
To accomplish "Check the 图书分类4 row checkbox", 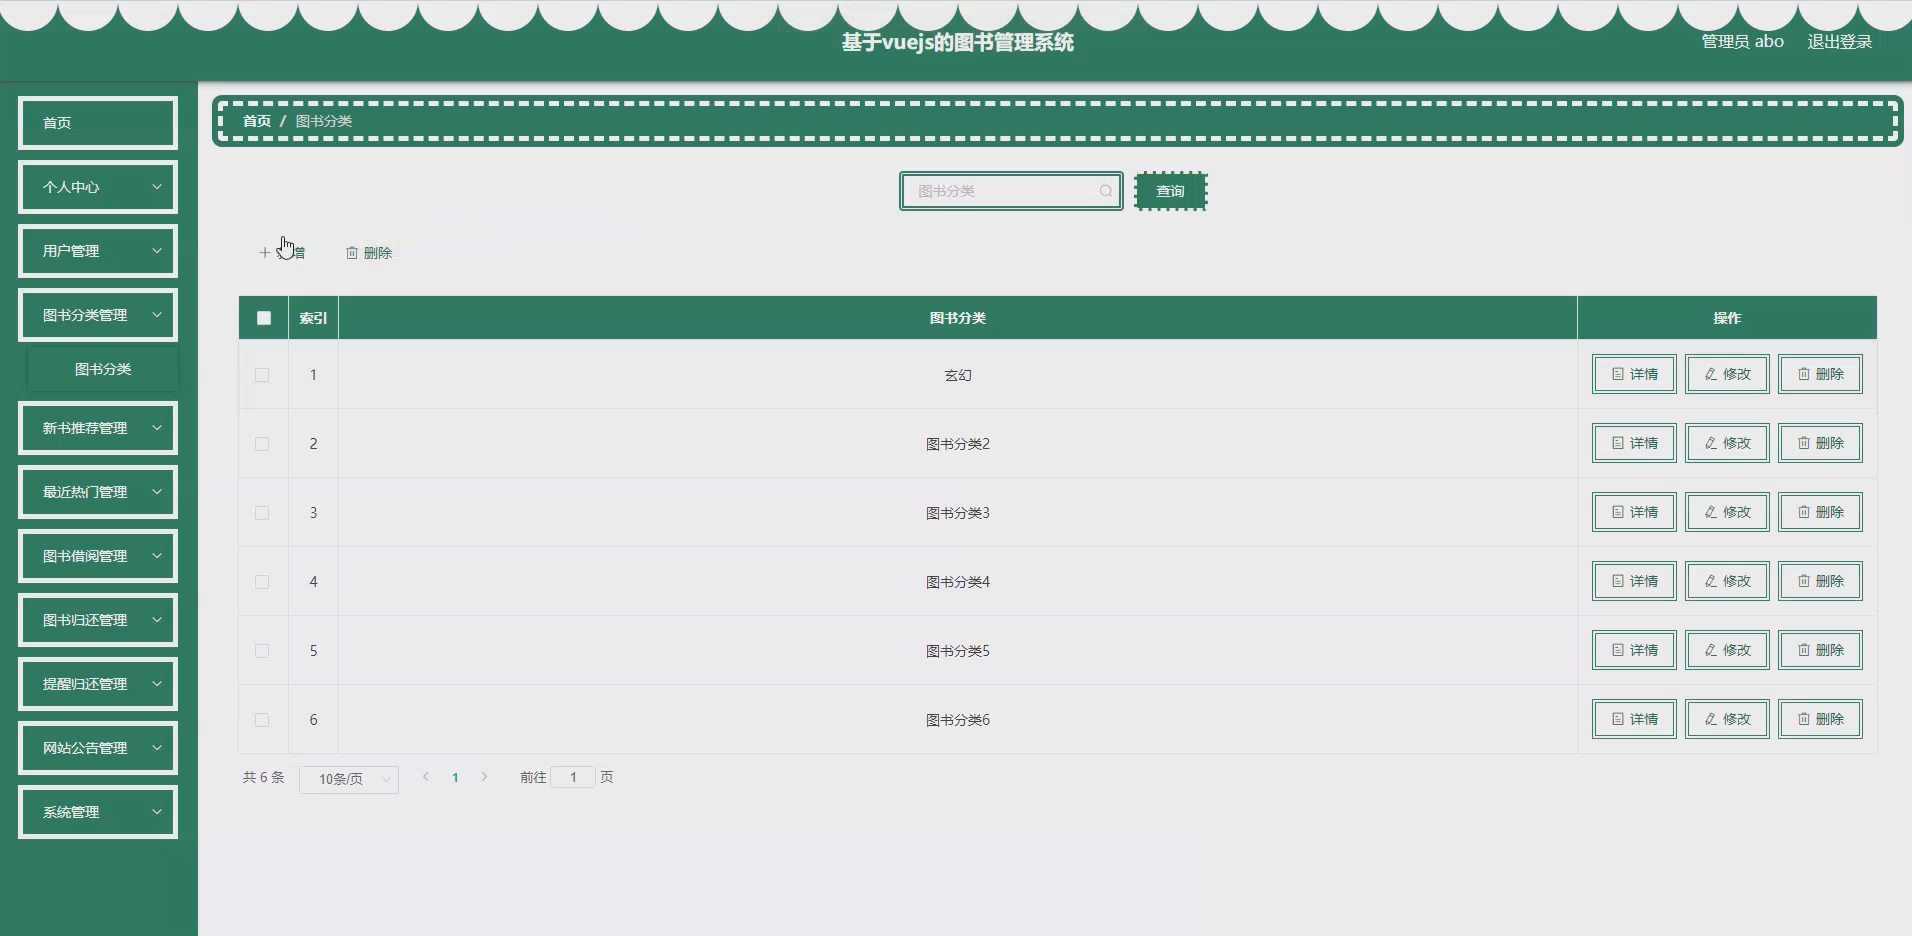I will click(262, 582).
